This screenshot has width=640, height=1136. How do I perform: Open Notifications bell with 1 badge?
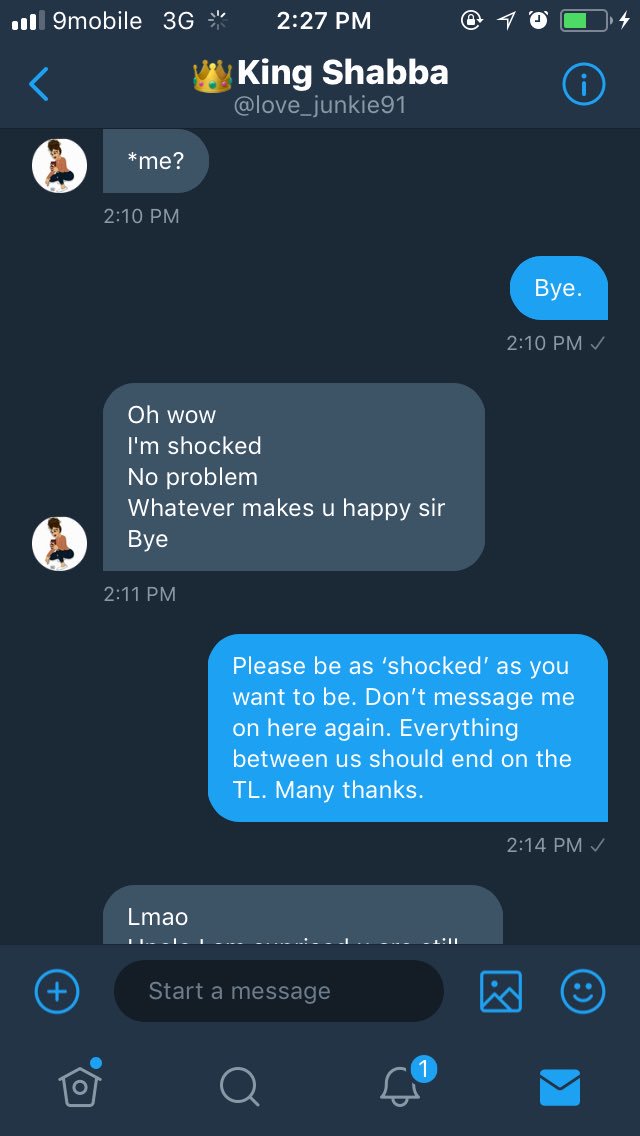pos(402,1085)
